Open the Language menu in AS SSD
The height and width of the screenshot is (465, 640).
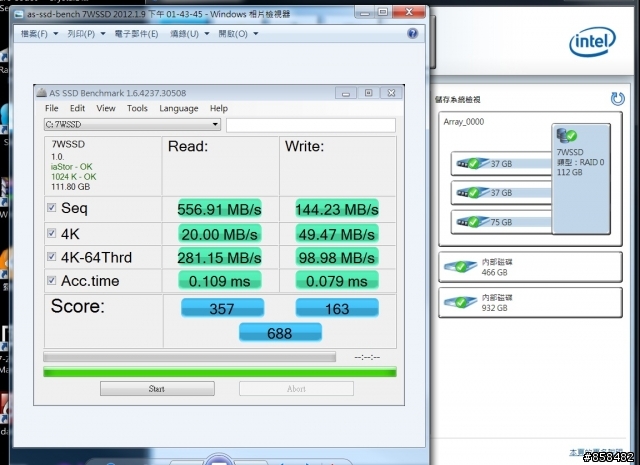(179, 108)
